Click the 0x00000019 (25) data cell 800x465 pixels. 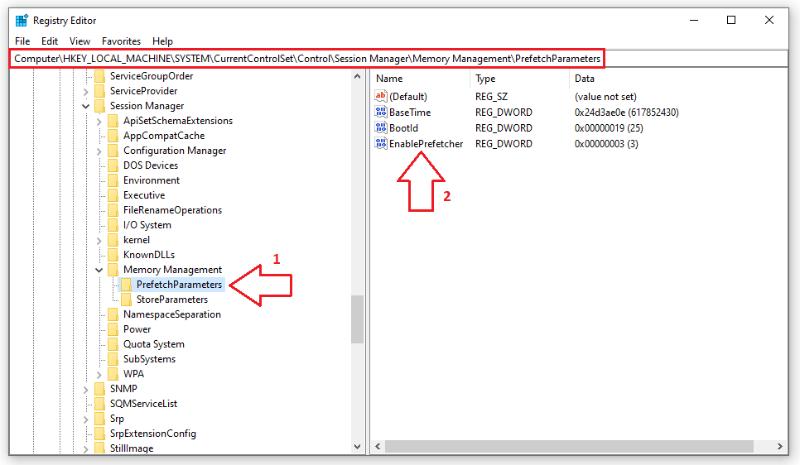(609, 128)
